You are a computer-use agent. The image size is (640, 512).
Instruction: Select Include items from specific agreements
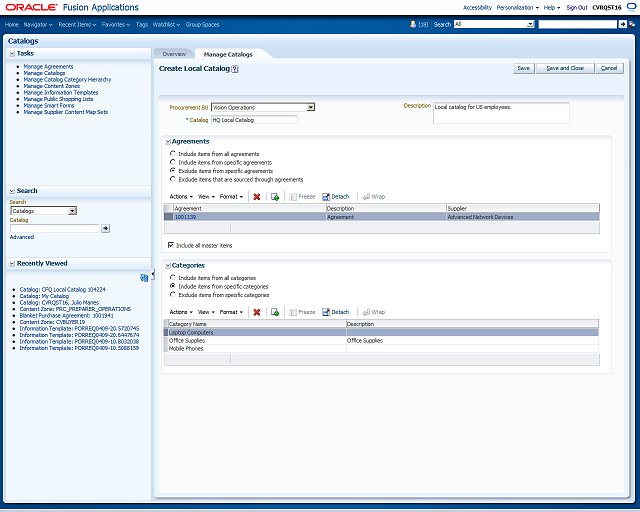click(x=173, y=162)
